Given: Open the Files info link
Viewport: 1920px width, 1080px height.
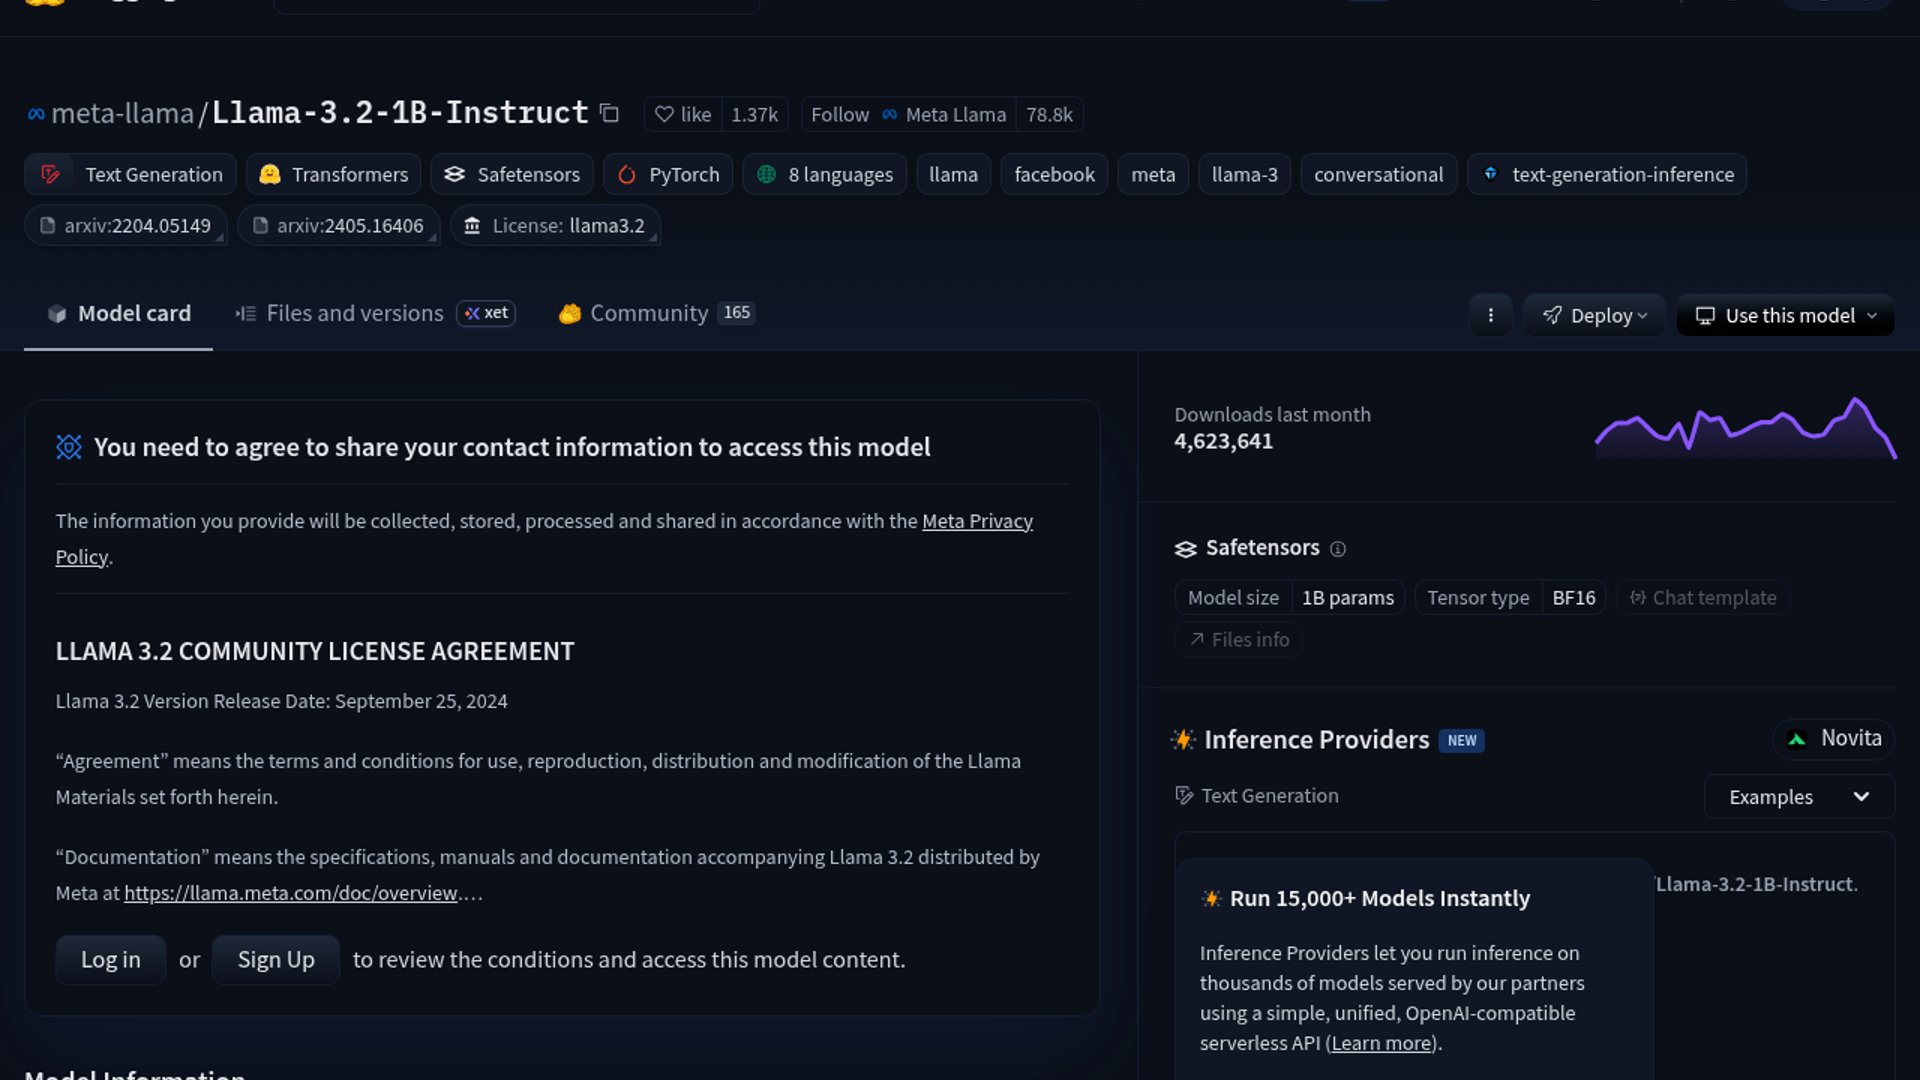Looking at the screenshot, I should [x=1238, y=640].
